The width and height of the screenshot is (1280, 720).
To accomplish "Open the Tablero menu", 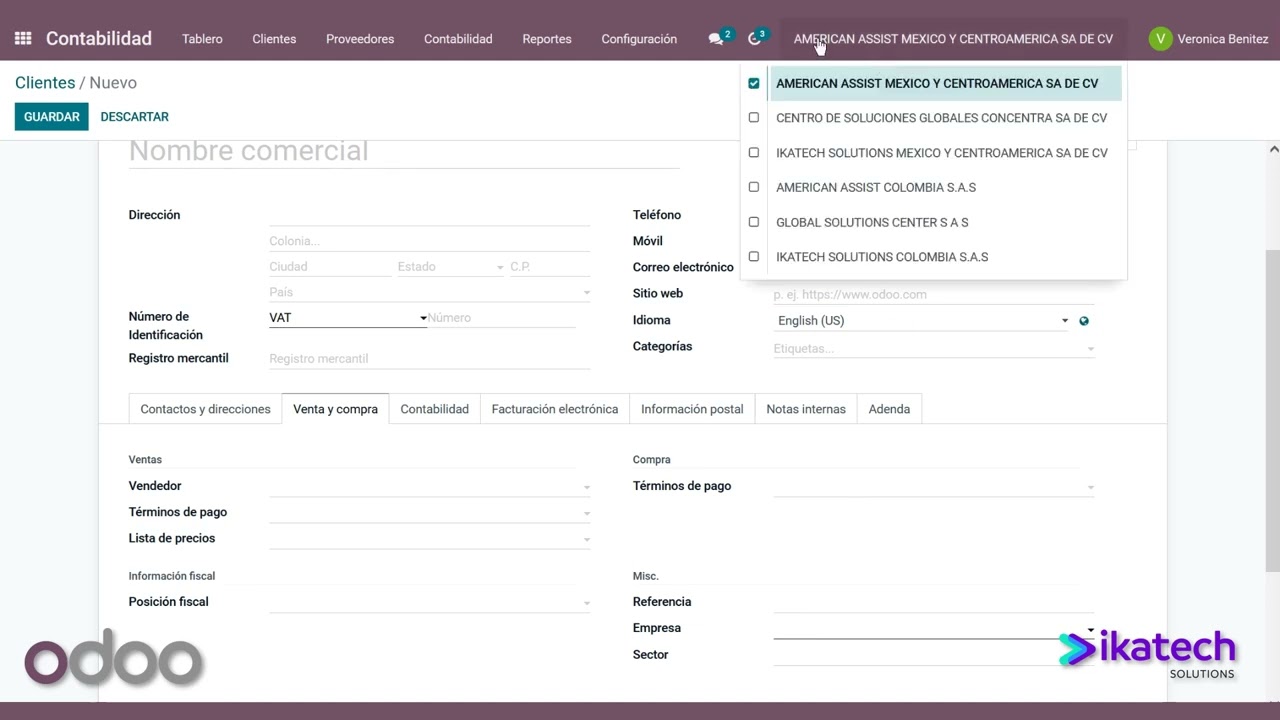I will pyautogui.click(x=202, y=39).
